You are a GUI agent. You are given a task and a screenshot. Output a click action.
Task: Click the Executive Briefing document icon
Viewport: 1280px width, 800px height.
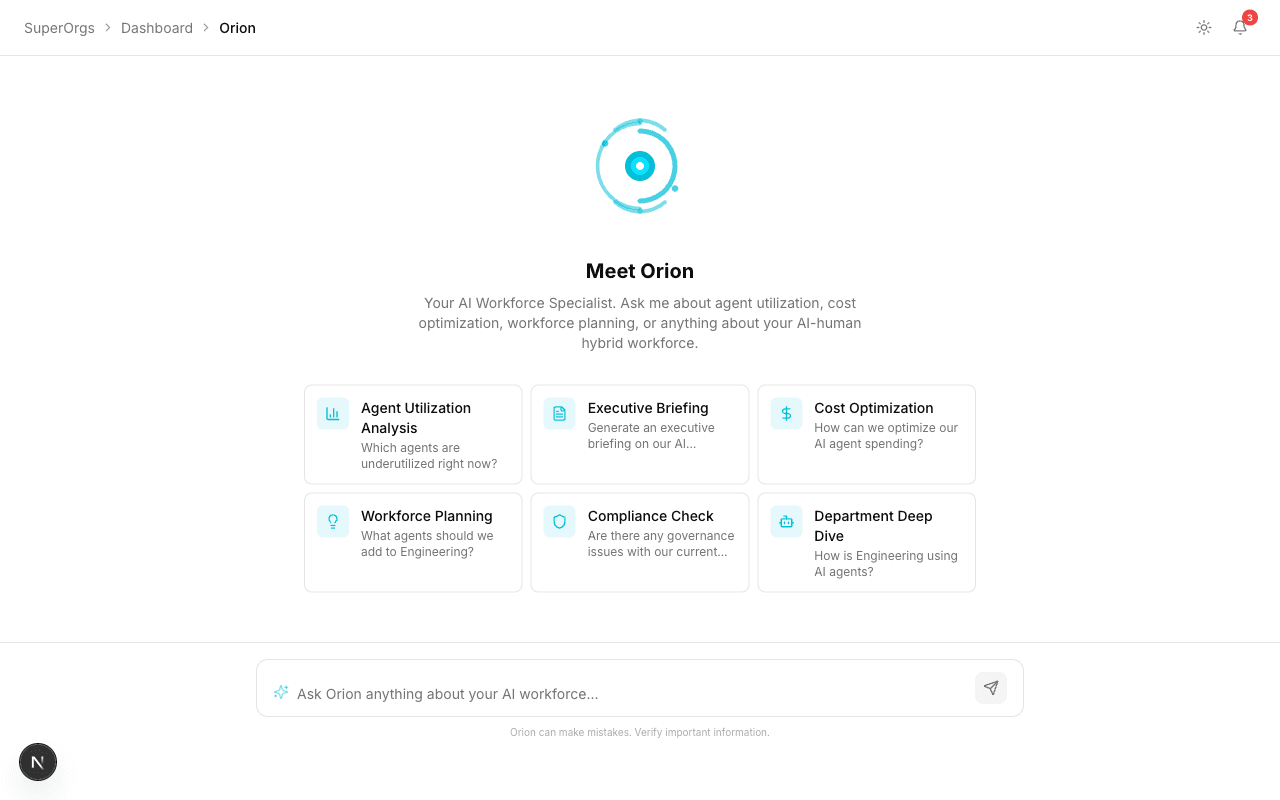pyautogui.click(x=559, y=413)
